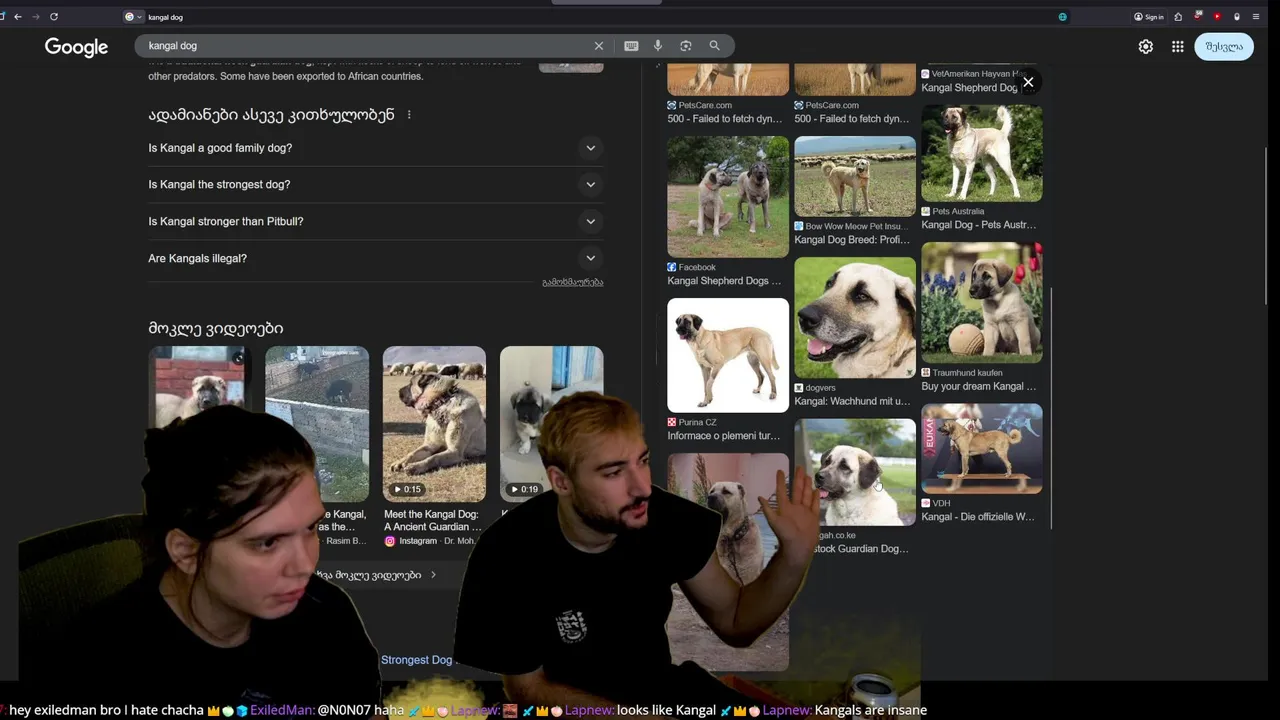Screen dimensions: 1280x720
Task: Click the play 0:19 badge on the video
Action: [x=523, y=489]
